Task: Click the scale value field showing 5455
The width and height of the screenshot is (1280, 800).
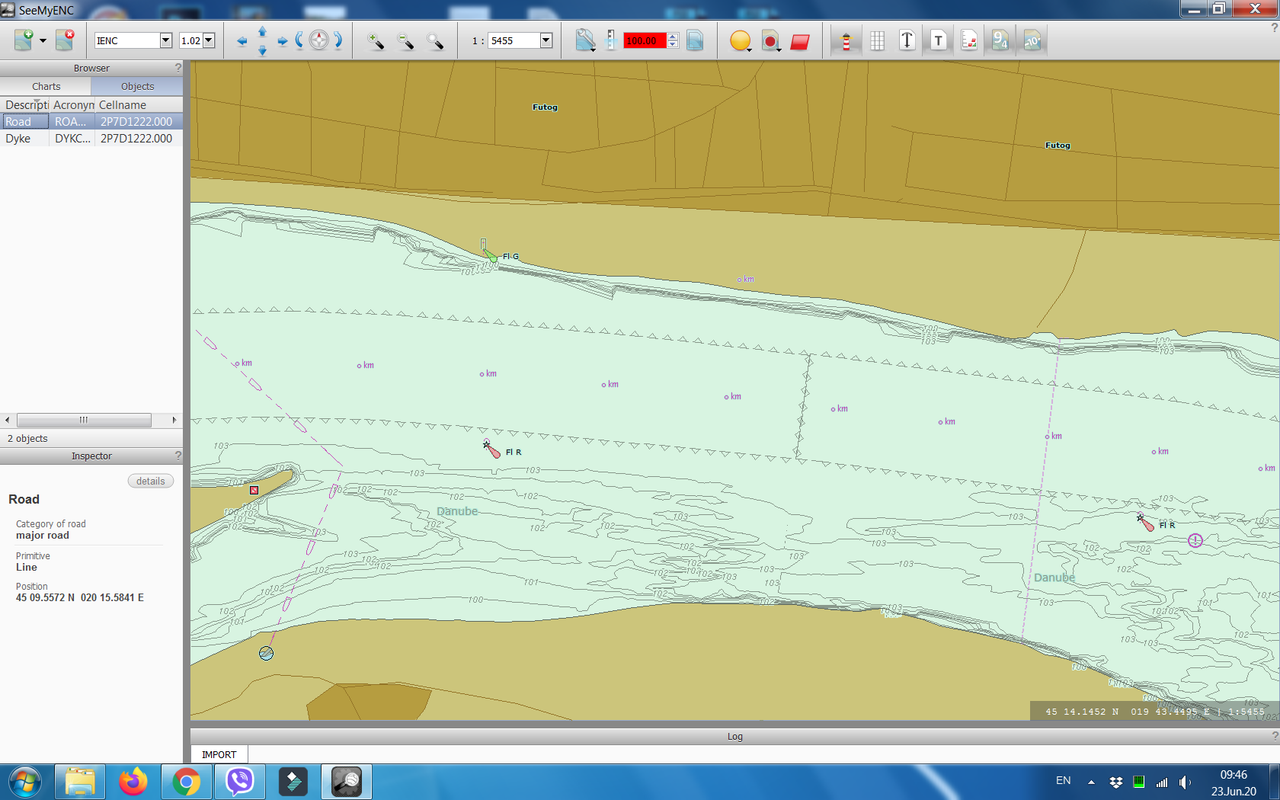Action: pos(513,41)
